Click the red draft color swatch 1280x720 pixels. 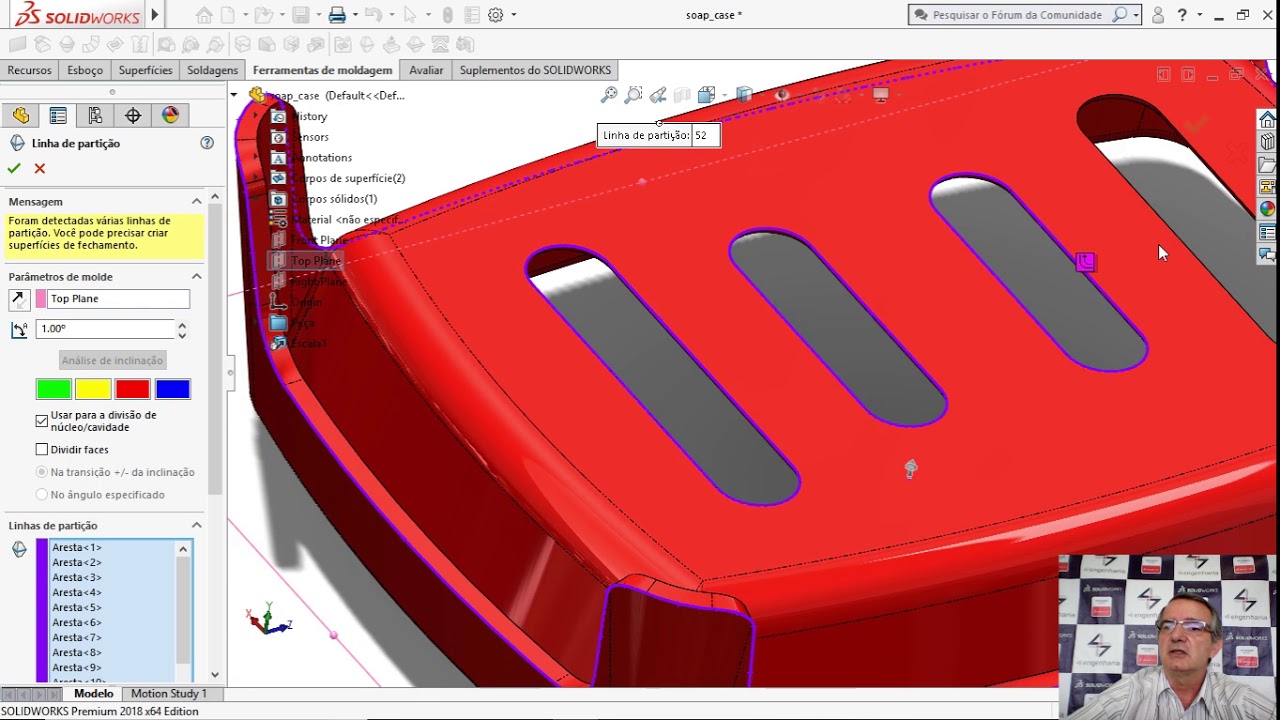click(132, 389)
